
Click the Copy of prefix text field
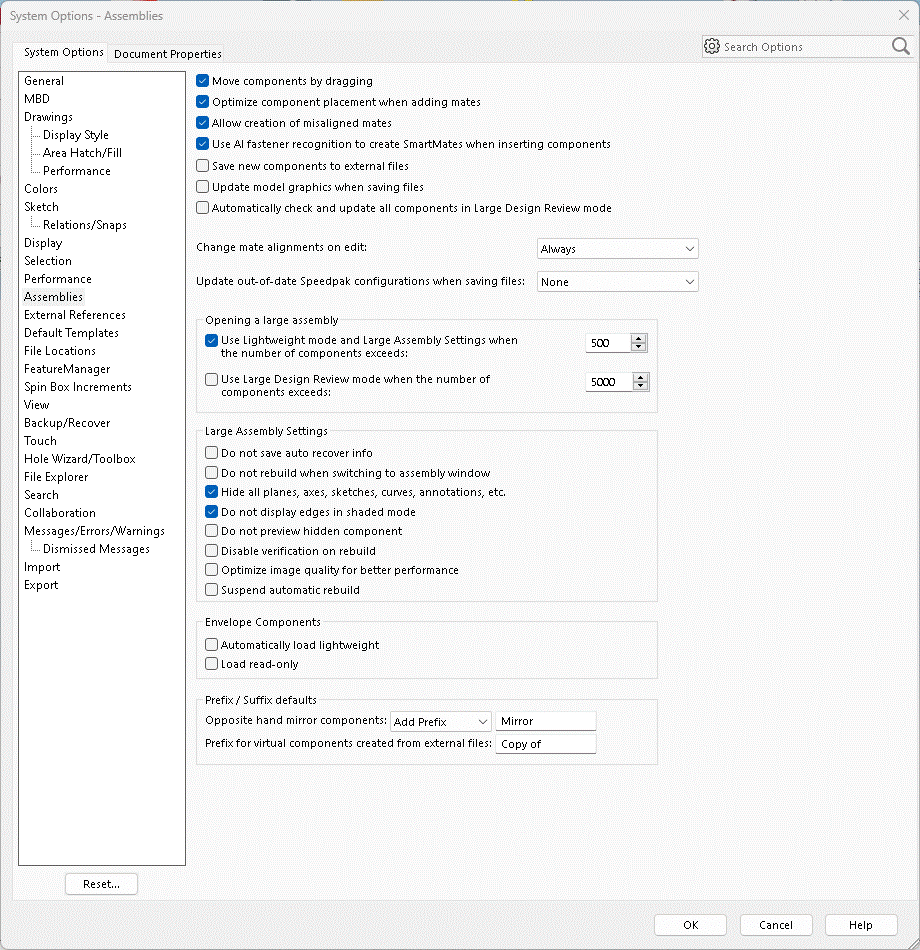point(546,744)
